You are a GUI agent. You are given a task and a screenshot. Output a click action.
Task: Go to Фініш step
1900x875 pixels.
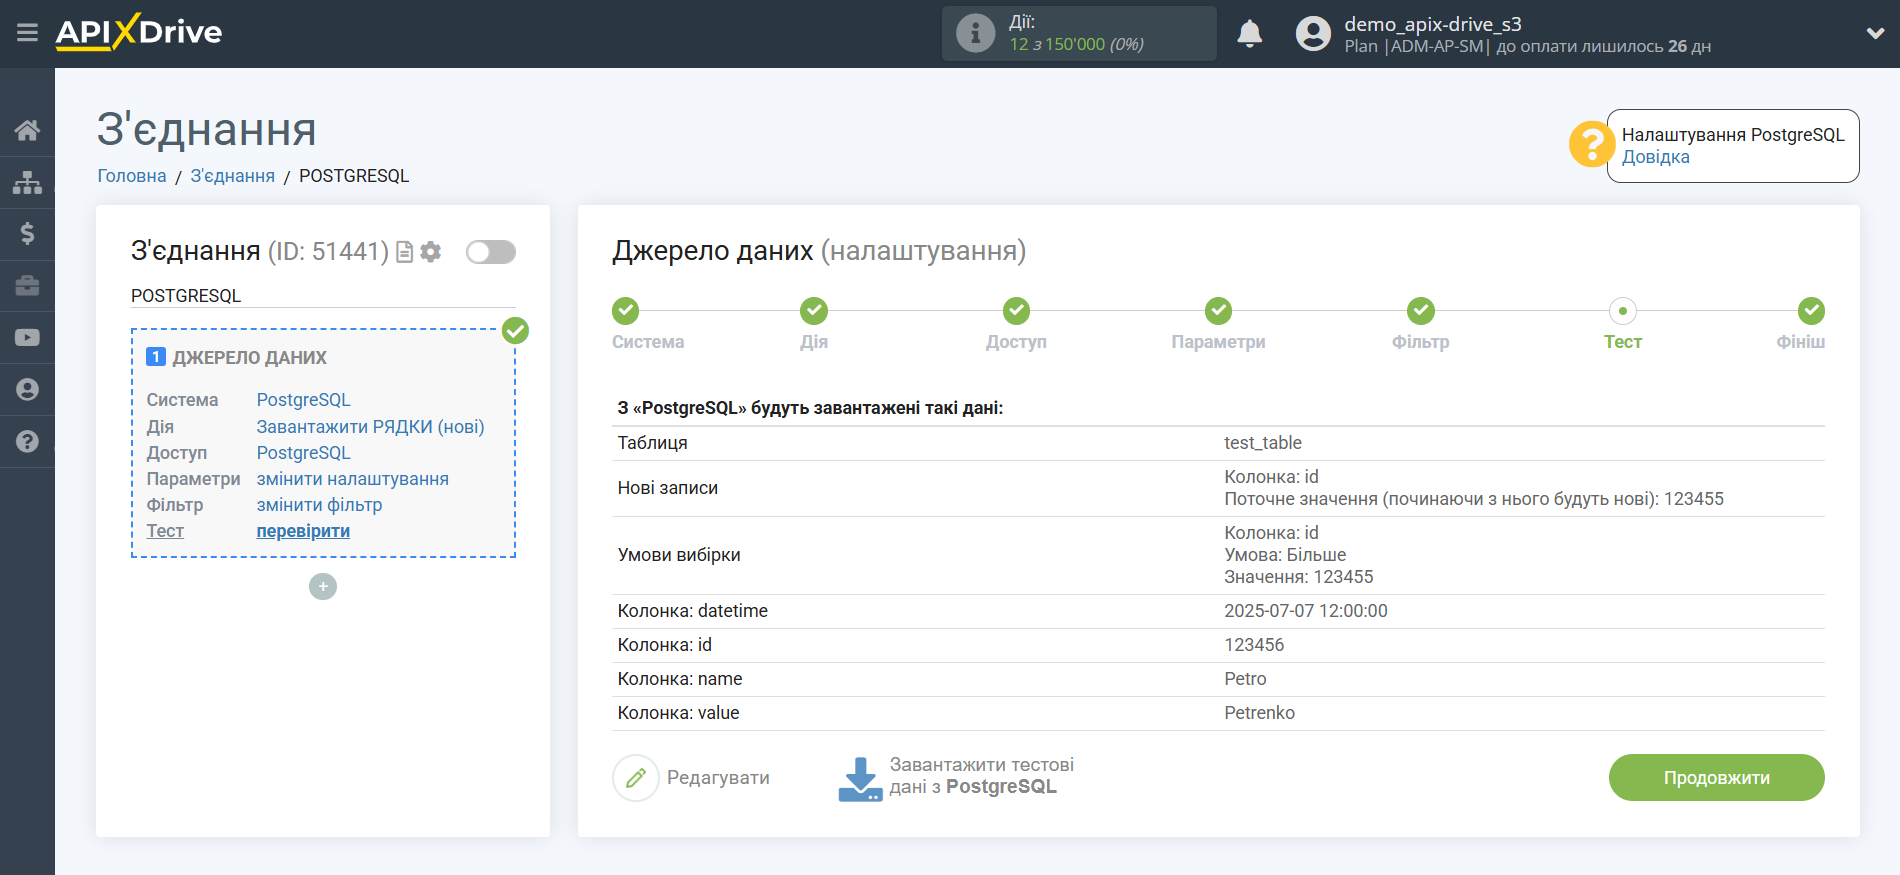click(x=1811, y=311)
